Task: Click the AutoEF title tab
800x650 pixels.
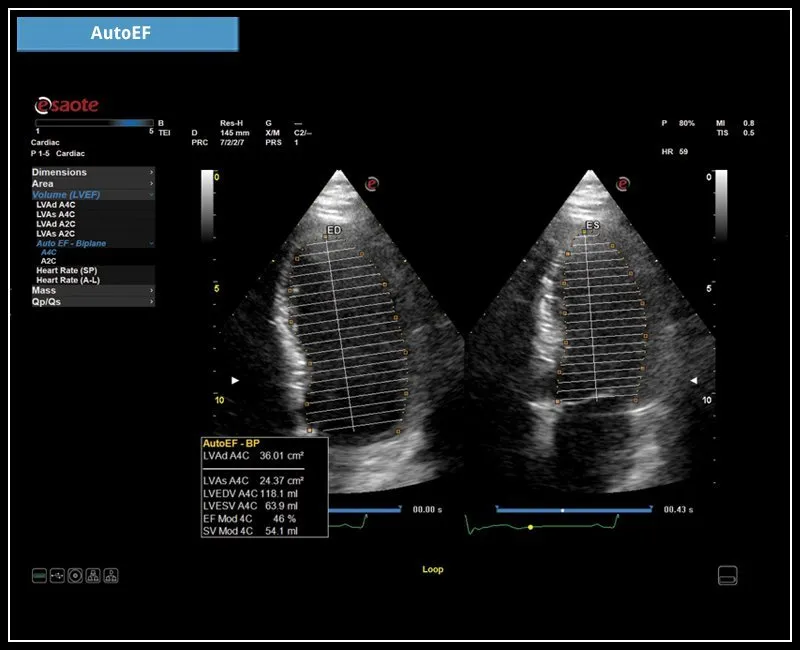Action: [128, 33]
